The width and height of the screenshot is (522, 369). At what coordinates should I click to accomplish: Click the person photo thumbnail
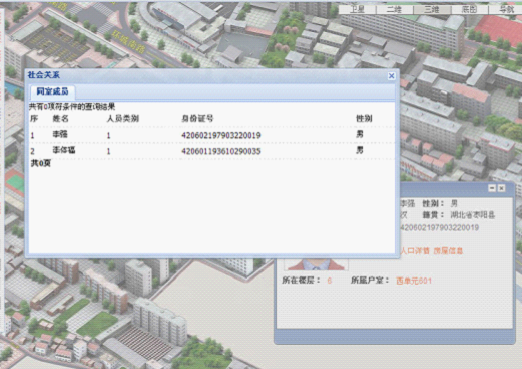[316, 264]
